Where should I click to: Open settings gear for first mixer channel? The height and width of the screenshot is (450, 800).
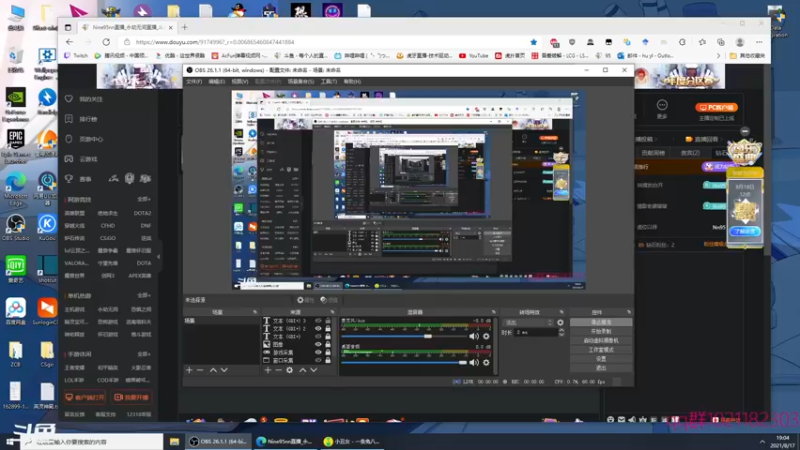486,336
